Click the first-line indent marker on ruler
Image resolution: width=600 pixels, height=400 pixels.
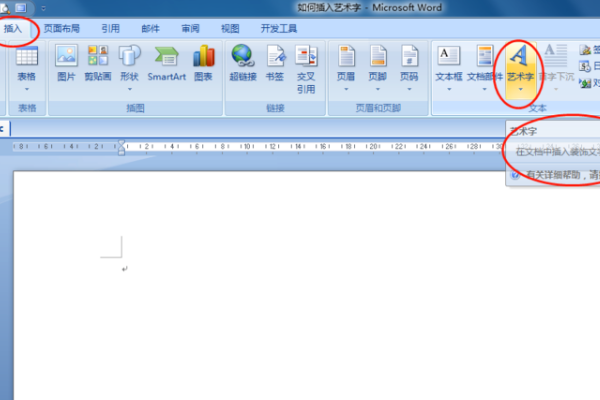(121, 143)
